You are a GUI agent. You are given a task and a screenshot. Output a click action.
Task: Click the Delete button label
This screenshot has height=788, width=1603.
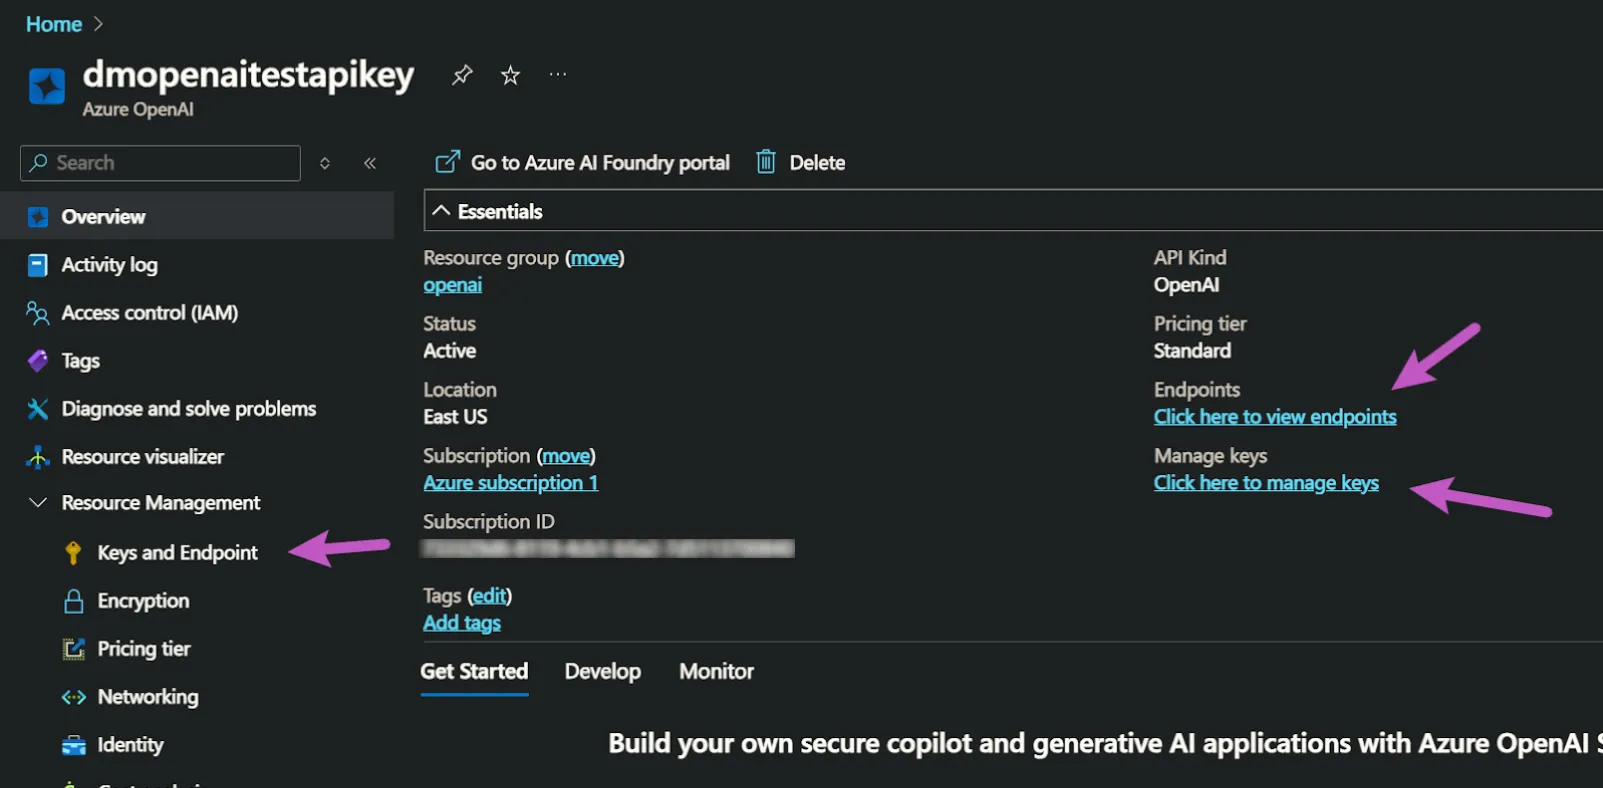click(x=817, y=163)
